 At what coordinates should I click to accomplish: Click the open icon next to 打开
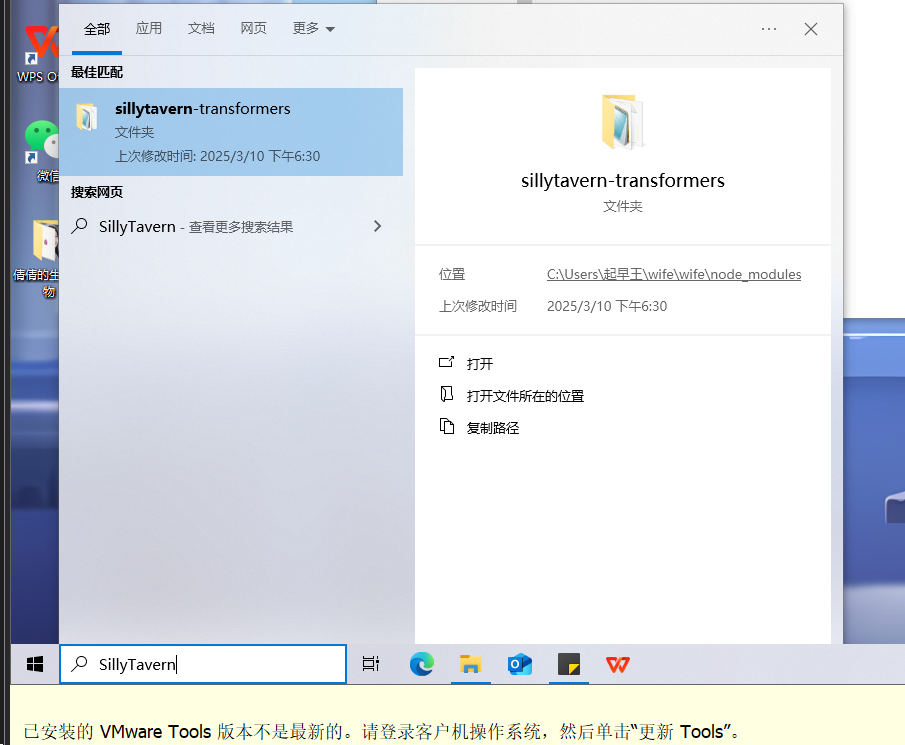click(447, 362)
